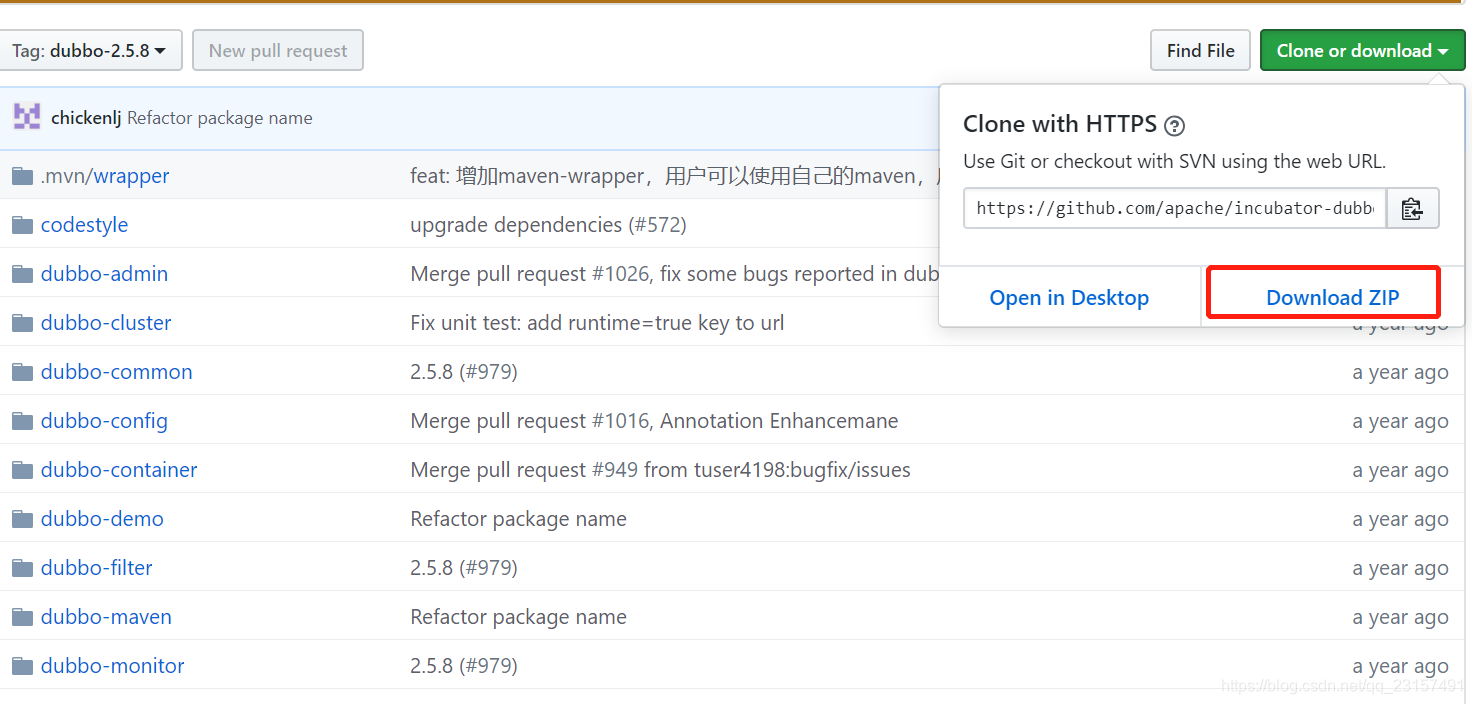Click the Find File button
The height and width of the screenshot is (704, 1472).
tap(1200, 50)
